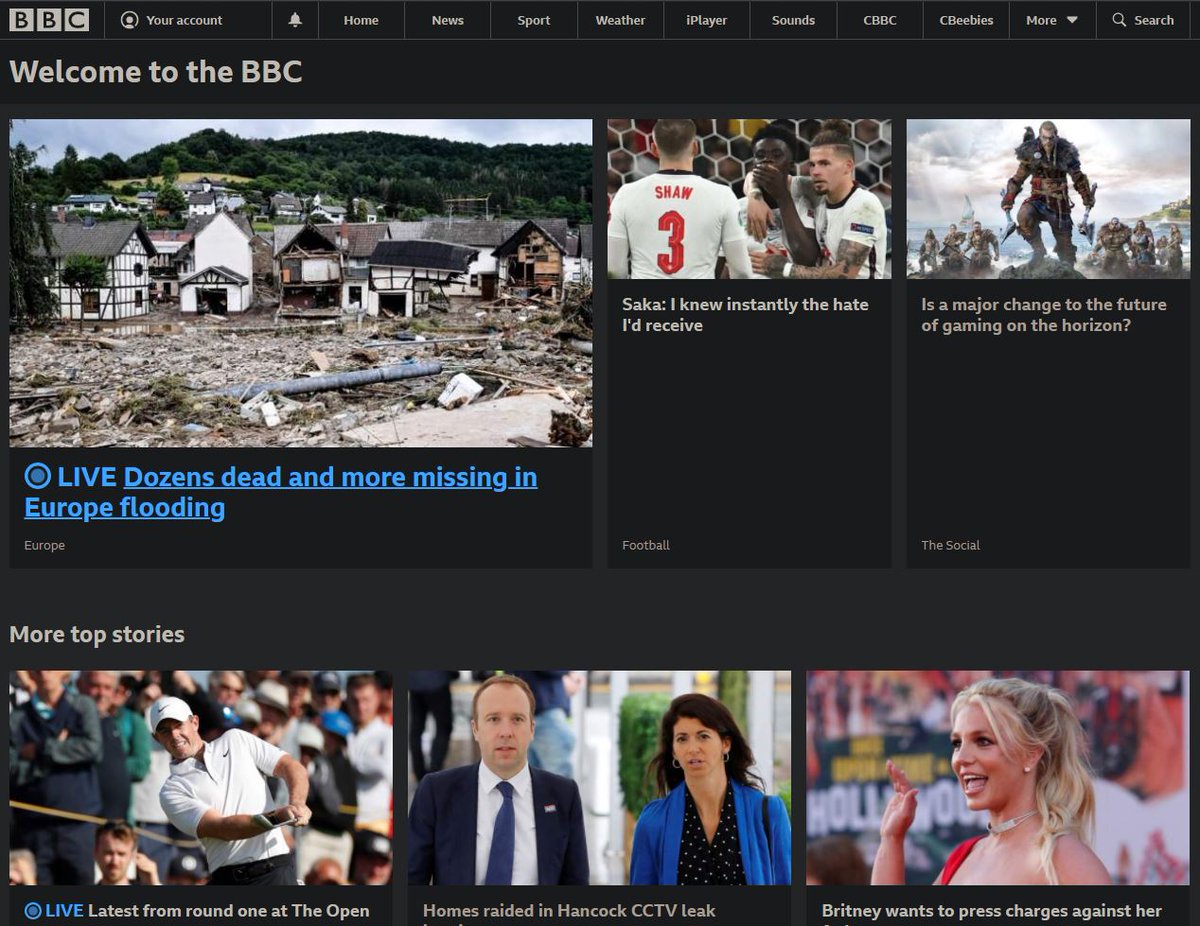Click The Social category tag
1200x926 pixels.
tap(950, 545)
